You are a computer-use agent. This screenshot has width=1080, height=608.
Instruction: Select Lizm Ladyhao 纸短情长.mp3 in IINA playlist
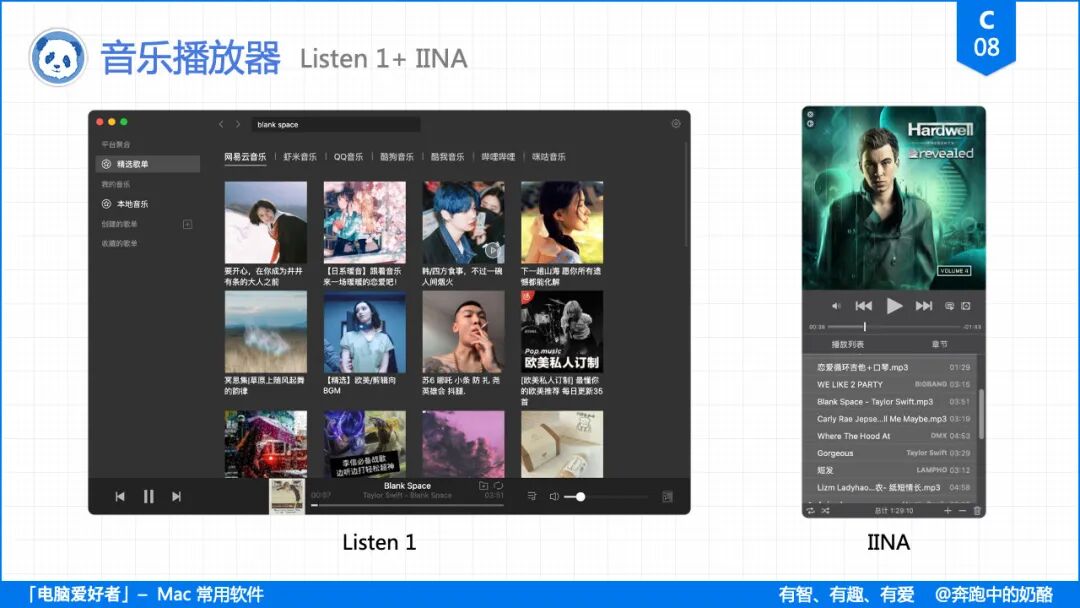[893, 488]
